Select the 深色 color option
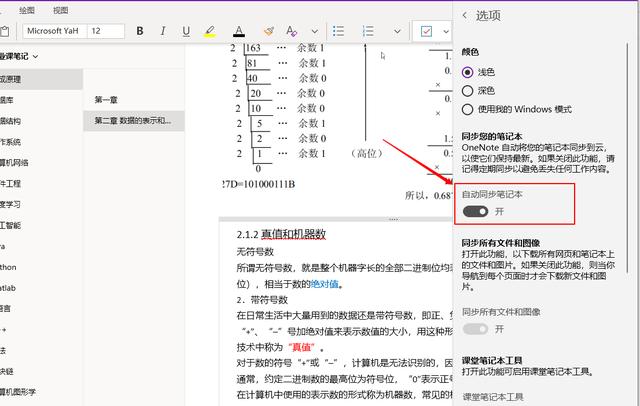Viewport: 640px width, 406px height. 467,91
